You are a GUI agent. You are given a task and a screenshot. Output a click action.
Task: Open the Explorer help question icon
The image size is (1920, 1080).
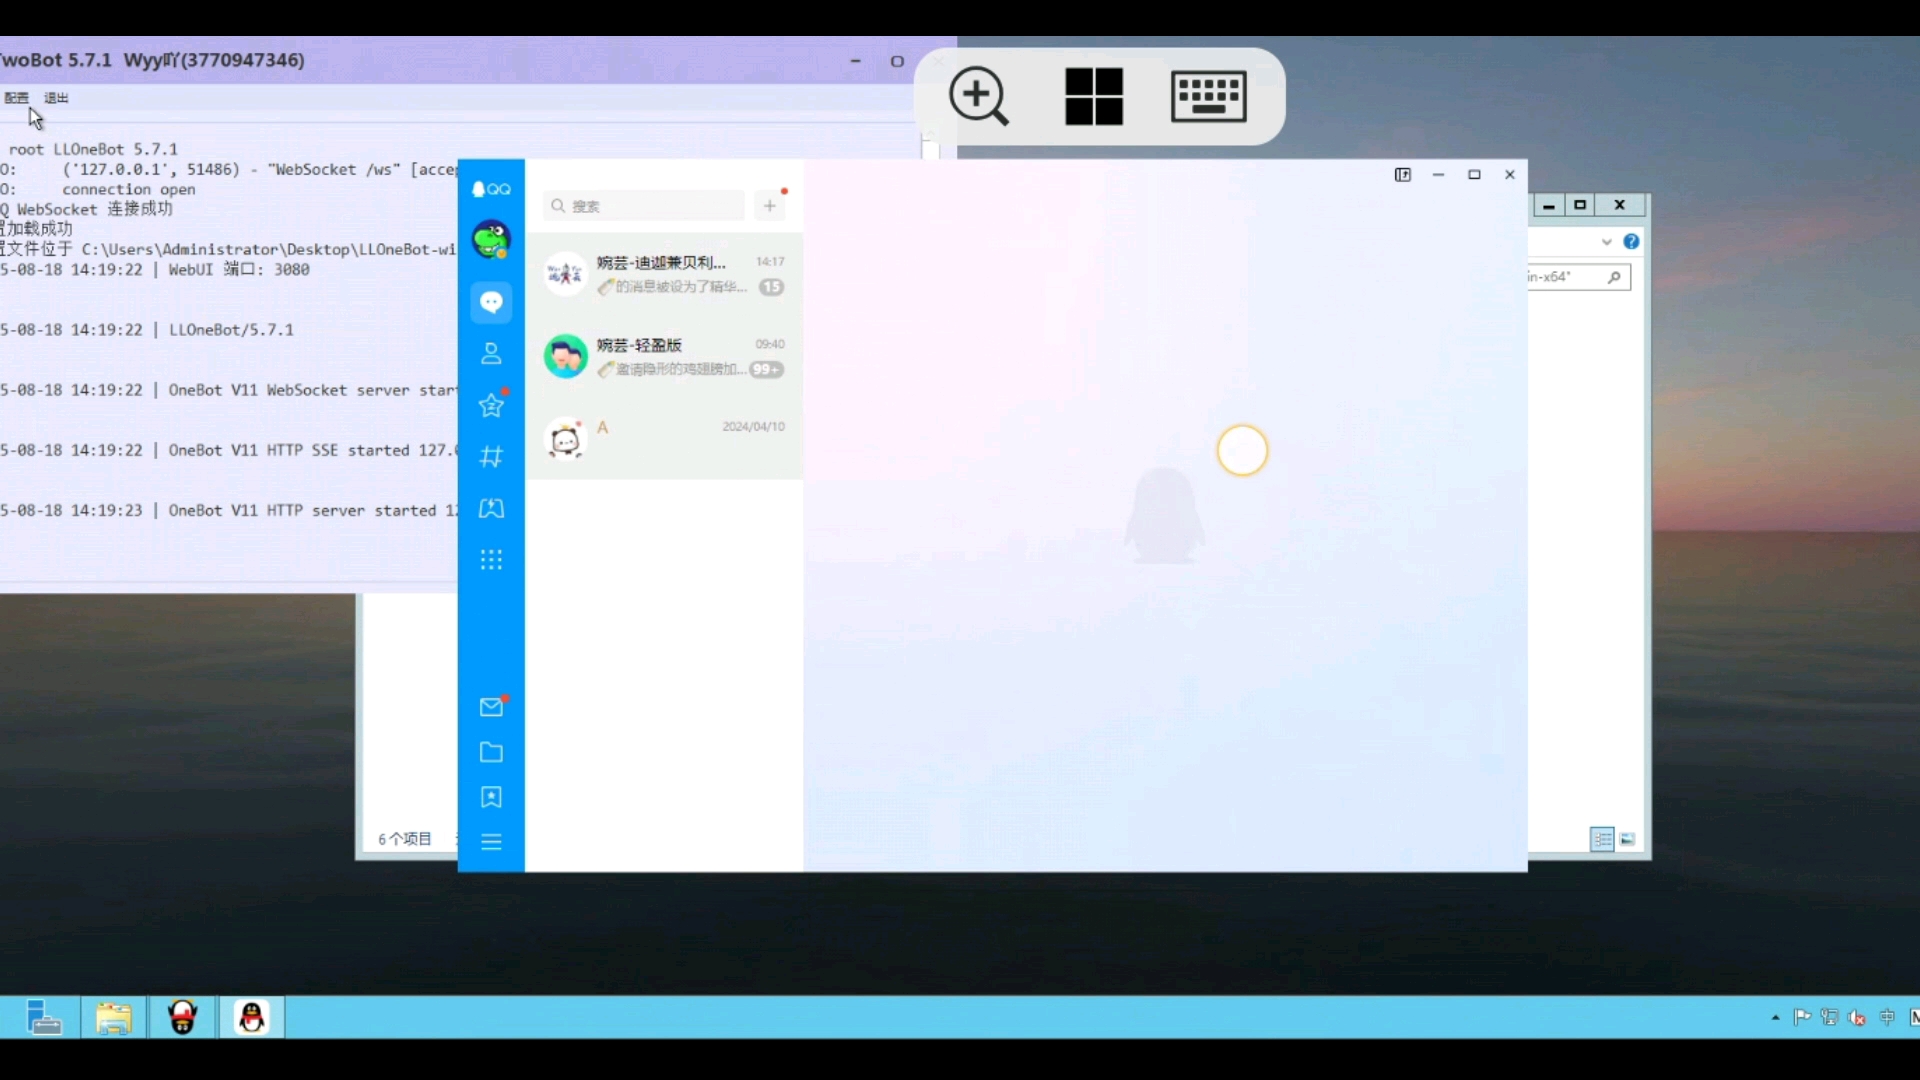tap(1632, 242)
